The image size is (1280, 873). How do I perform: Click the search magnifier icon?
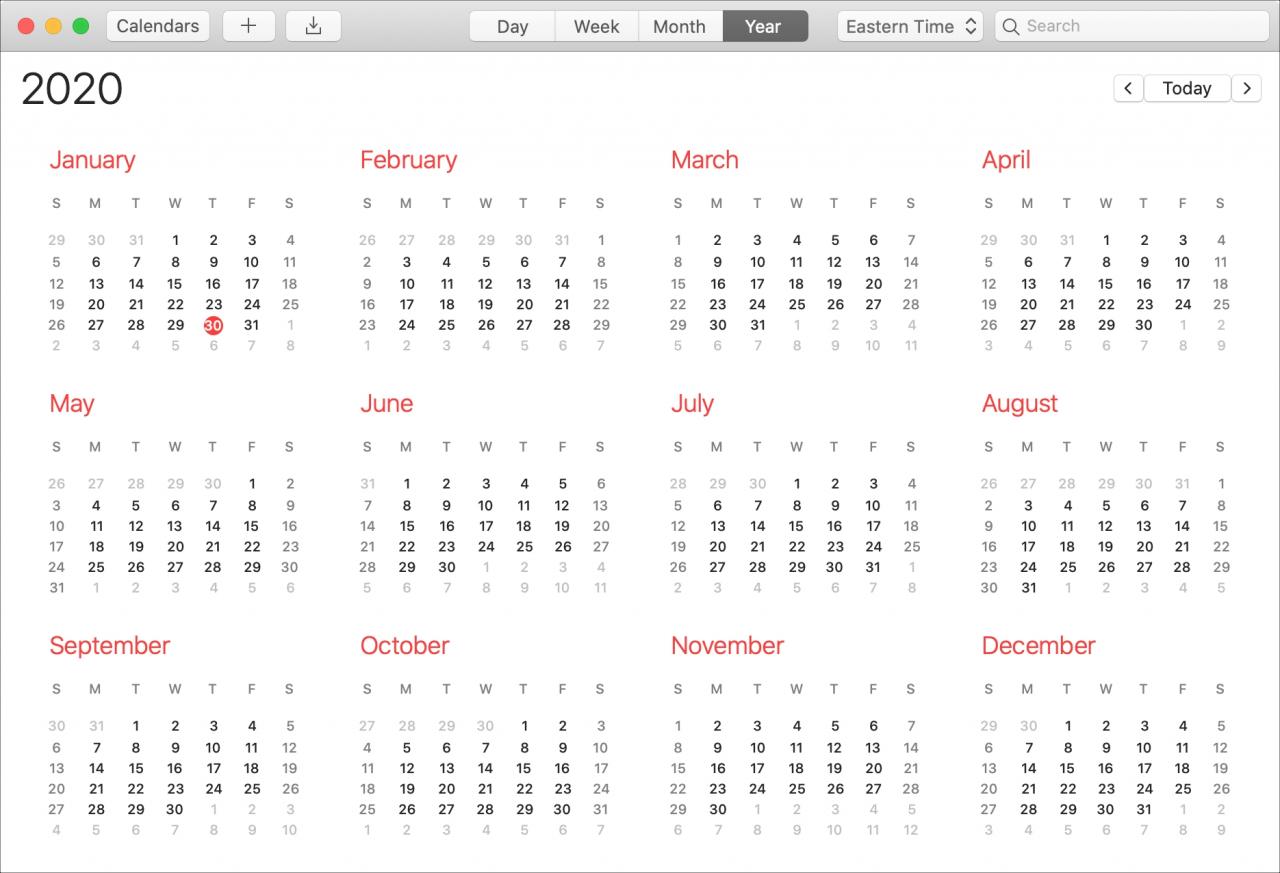(1011, 26)
